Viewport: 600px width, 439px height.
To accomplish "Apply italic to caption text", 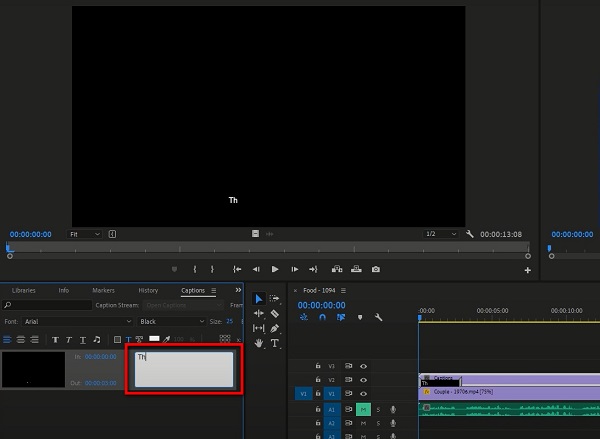I will click(x=69, y=339).
